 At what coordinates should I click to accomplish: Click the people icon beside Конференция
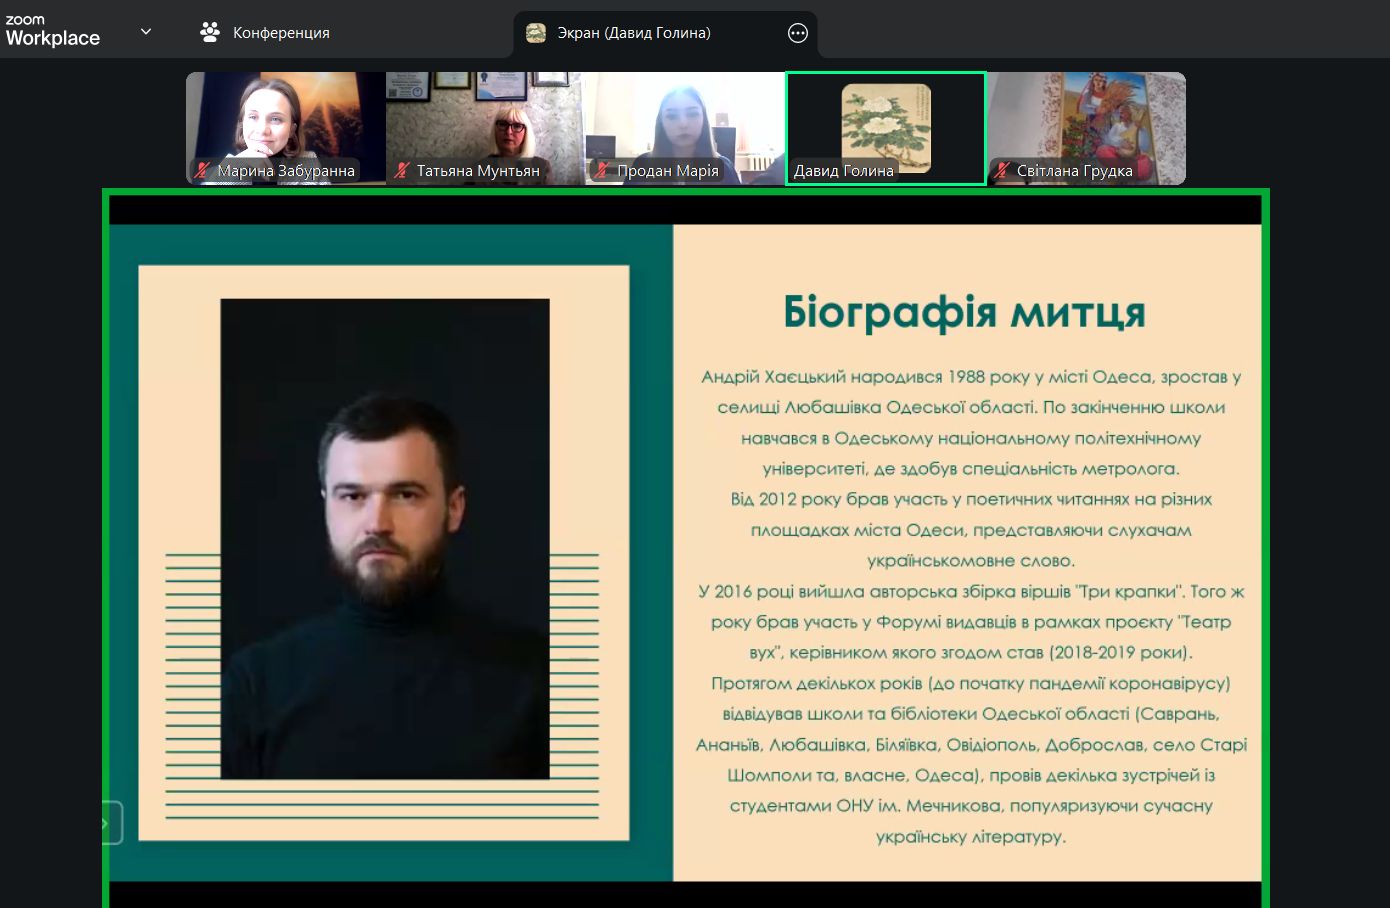click(210, 33)
